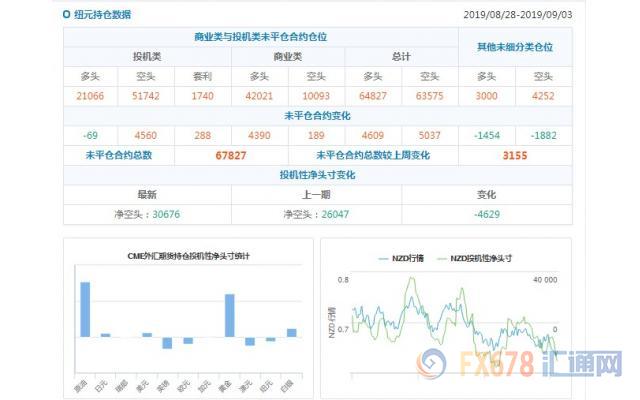Select the change value 4609
This screenshot has height=400, width=640.
coord(373,136)
